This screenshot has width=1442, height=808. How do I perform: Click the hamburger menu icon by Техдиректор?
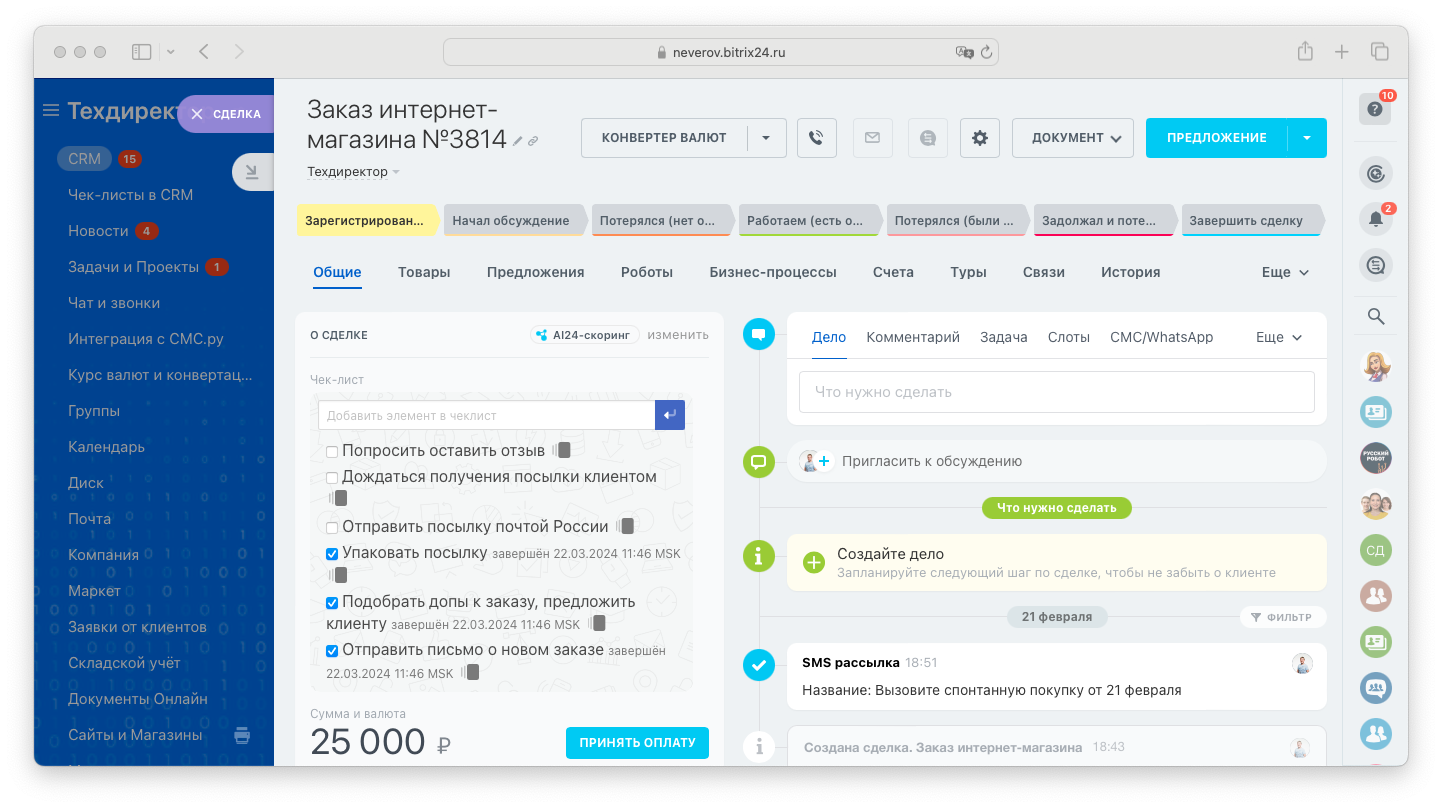(51, 111)
